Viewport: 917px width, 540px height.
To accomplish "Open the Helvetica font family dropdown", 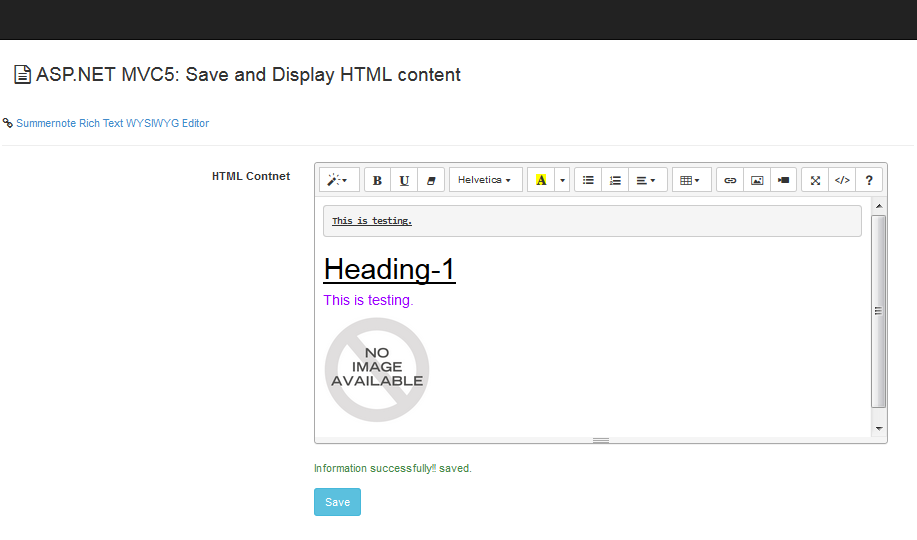I will (485, 180).
